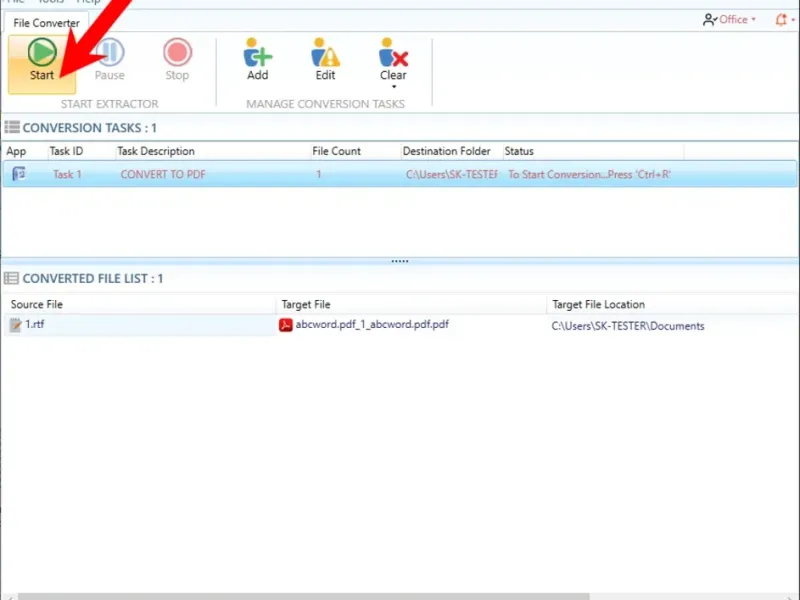
Task: Select the Task 1 row ID
Action: click(67, 174)
